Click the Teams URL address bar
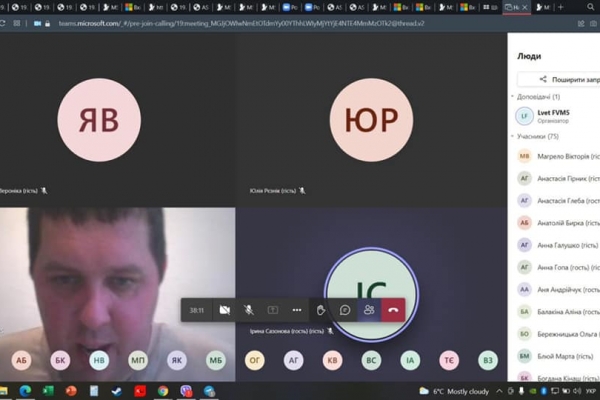 (x=241, y=23)
